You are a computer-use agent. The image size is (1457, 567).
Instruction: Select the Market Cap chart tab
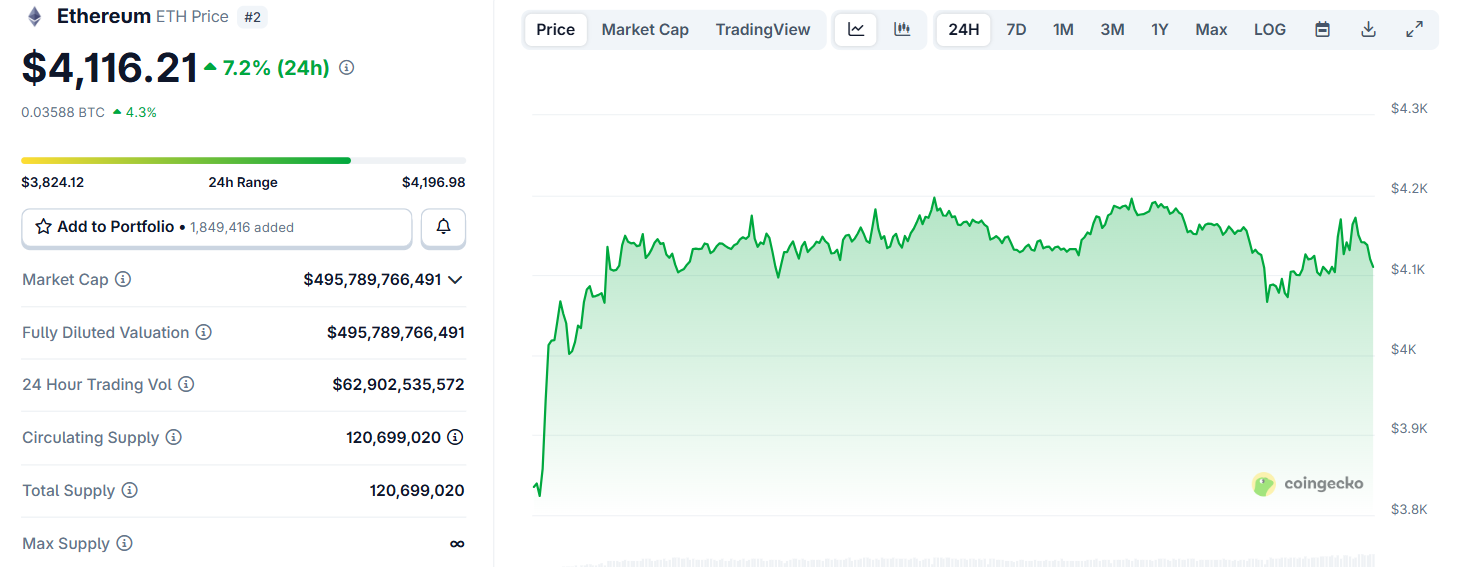645,30
